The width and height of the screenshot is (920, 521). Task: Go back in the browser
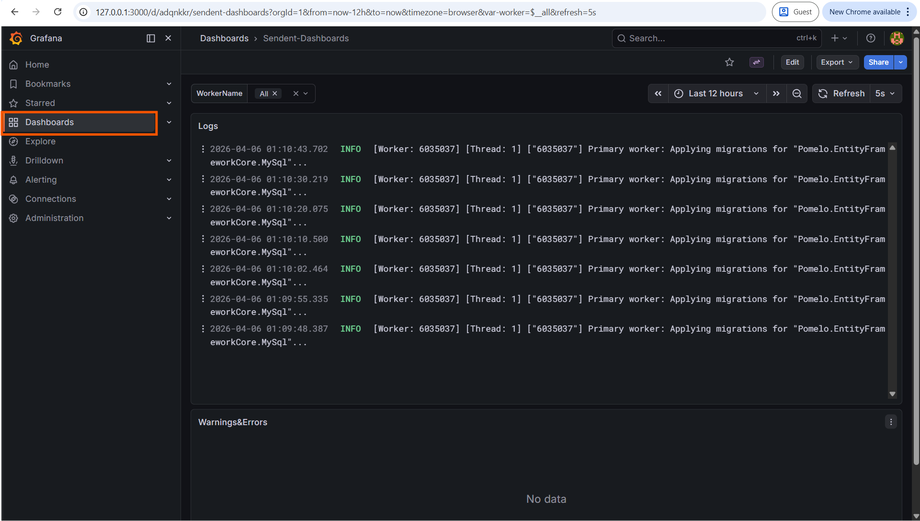pyautogui.click(x=15, y=12)
